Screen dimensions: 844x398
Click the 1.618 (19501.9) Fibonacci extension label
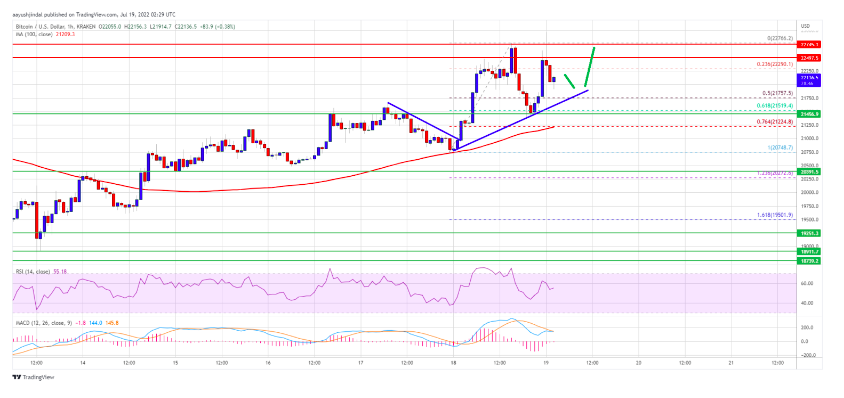(776, 214)
